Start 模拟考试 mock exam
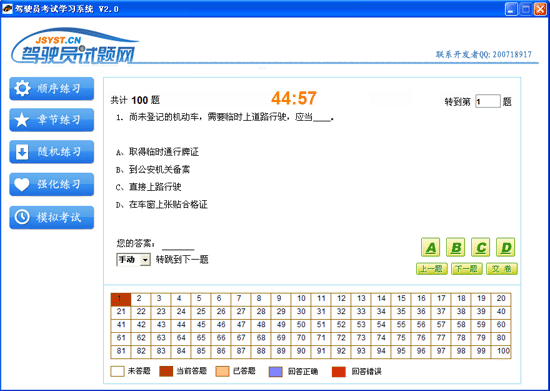Viewport: 550px width, 391px height. point(52,217)
